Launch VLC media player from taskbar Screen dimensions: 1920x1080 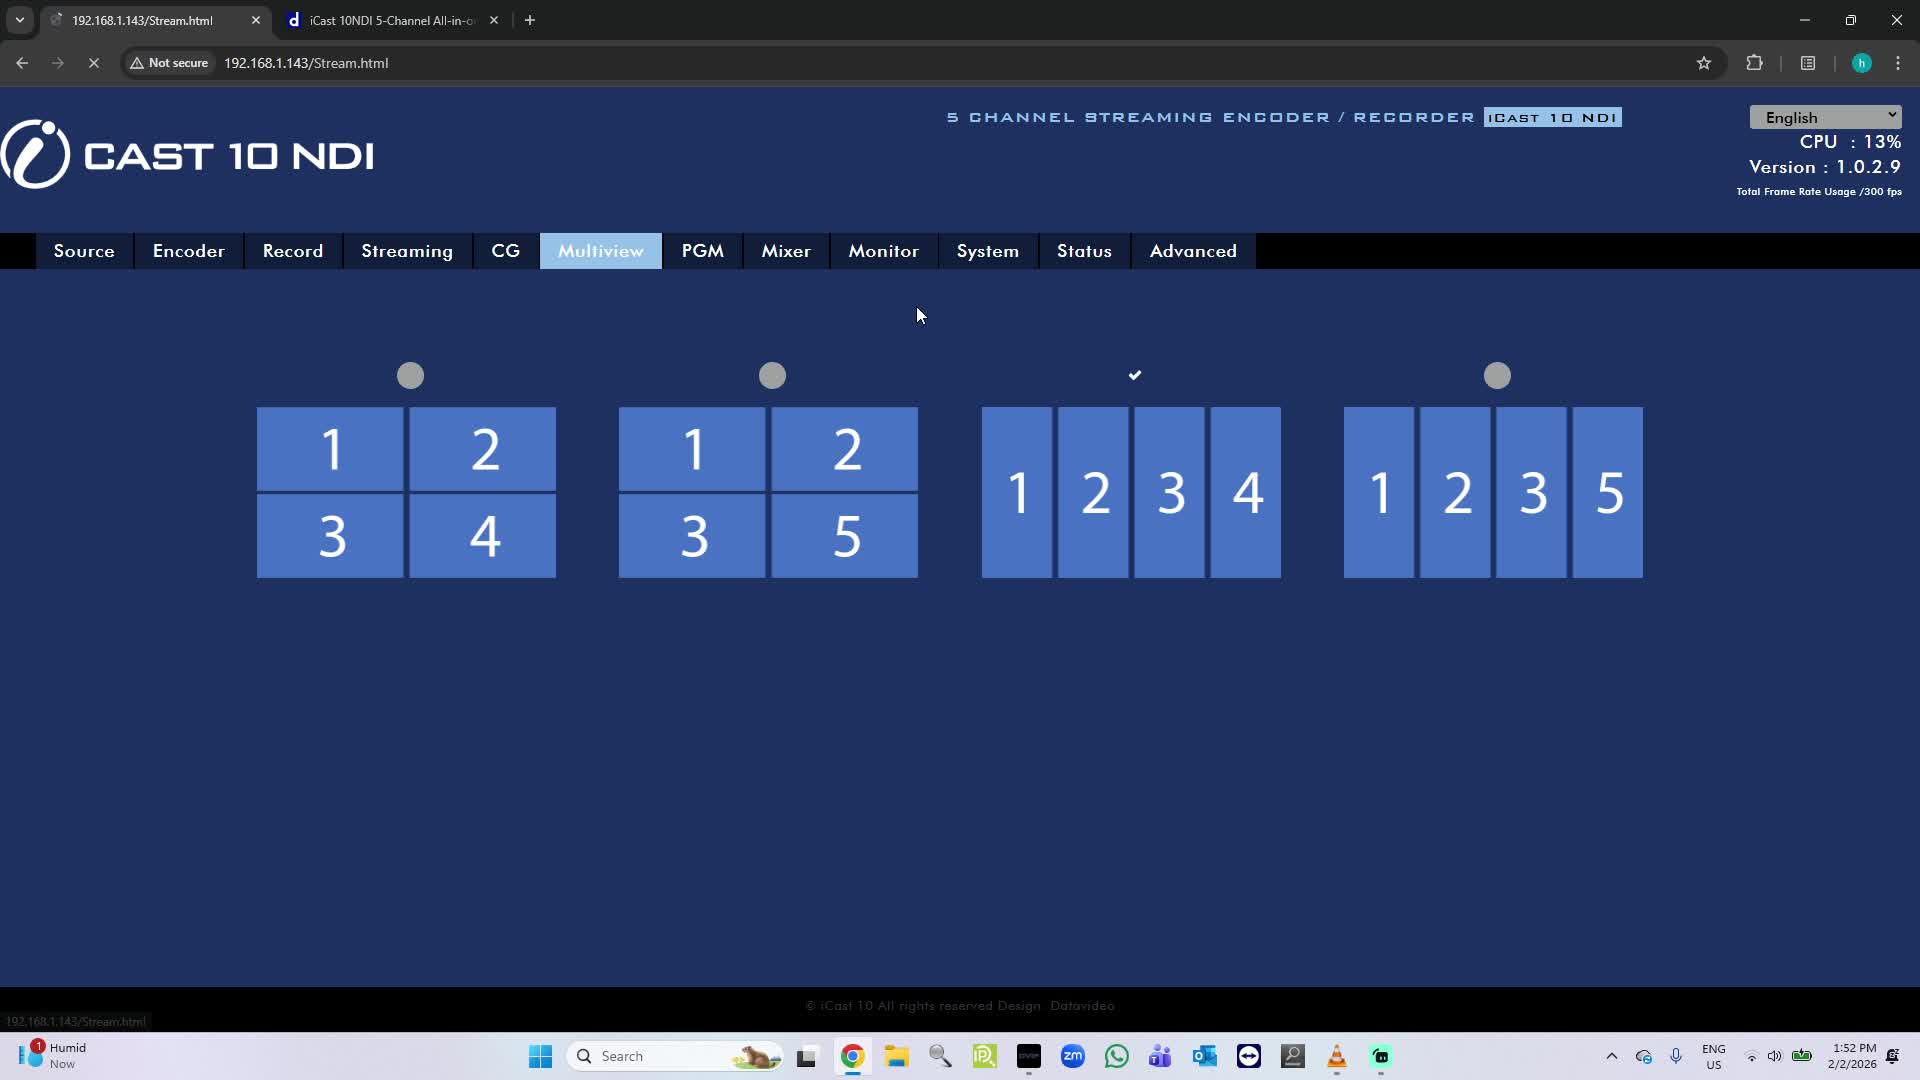1336,1056
